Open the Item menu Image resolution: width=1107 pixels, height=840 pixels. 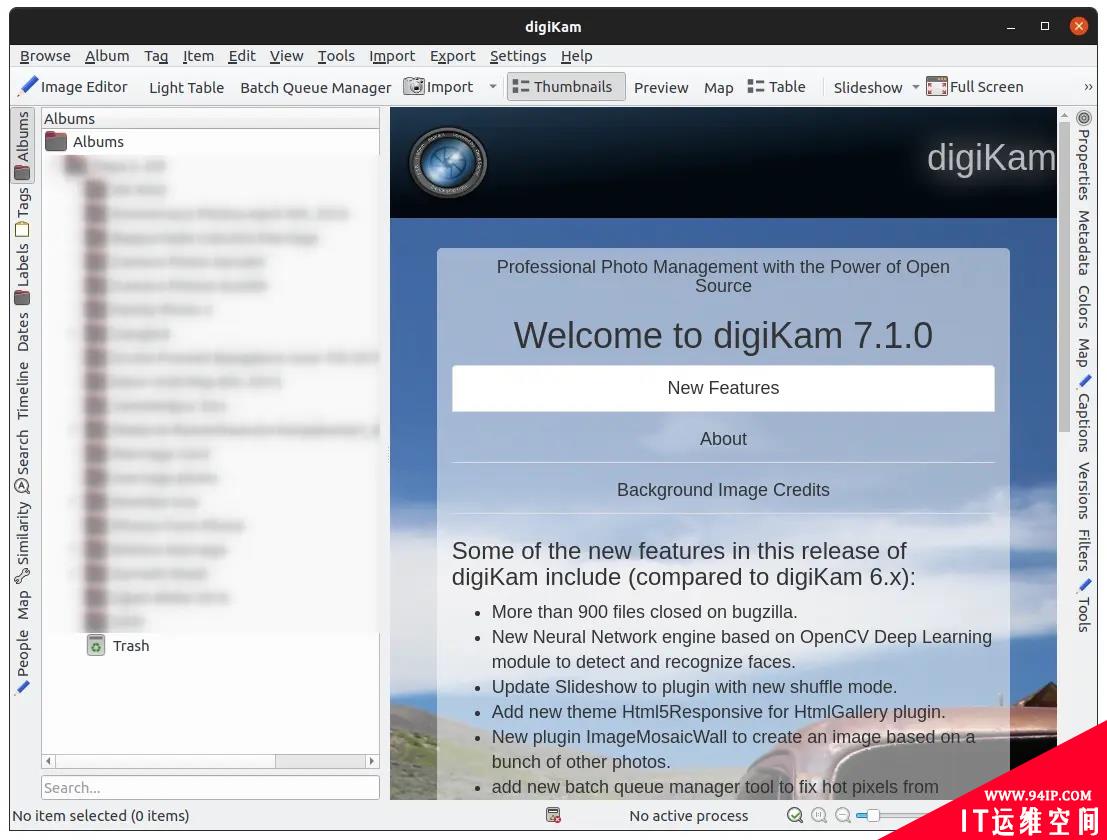point(198,56)
